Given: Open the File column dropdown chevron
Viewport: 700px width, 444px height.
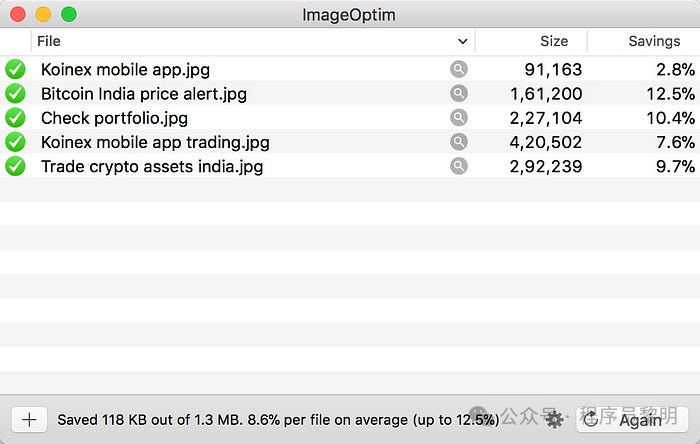Looking at the screenshot, I should tap(462, 42).
